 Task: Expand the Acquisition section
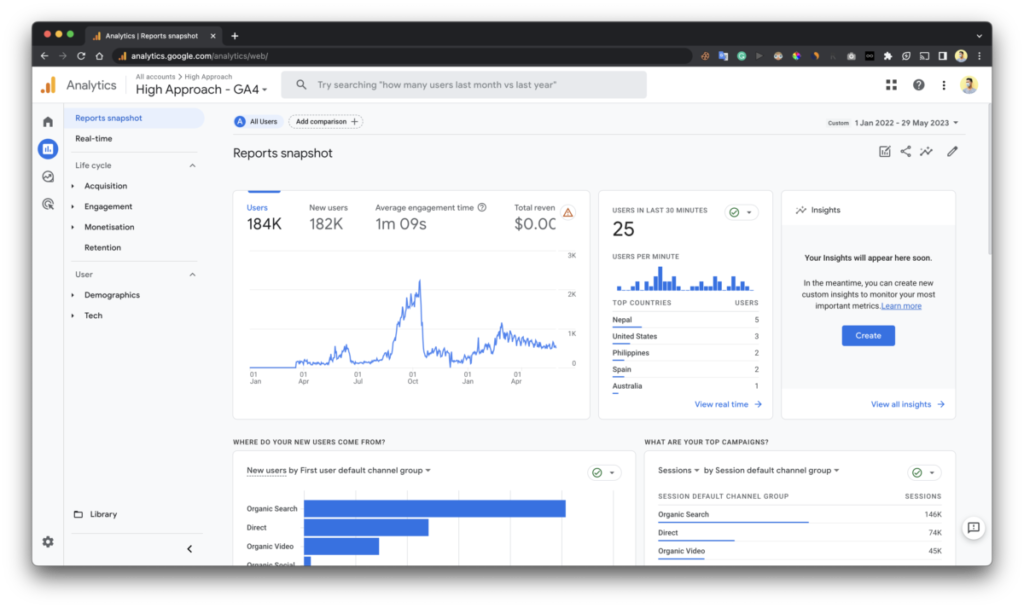pyautogui.click(x=105, y=186)
